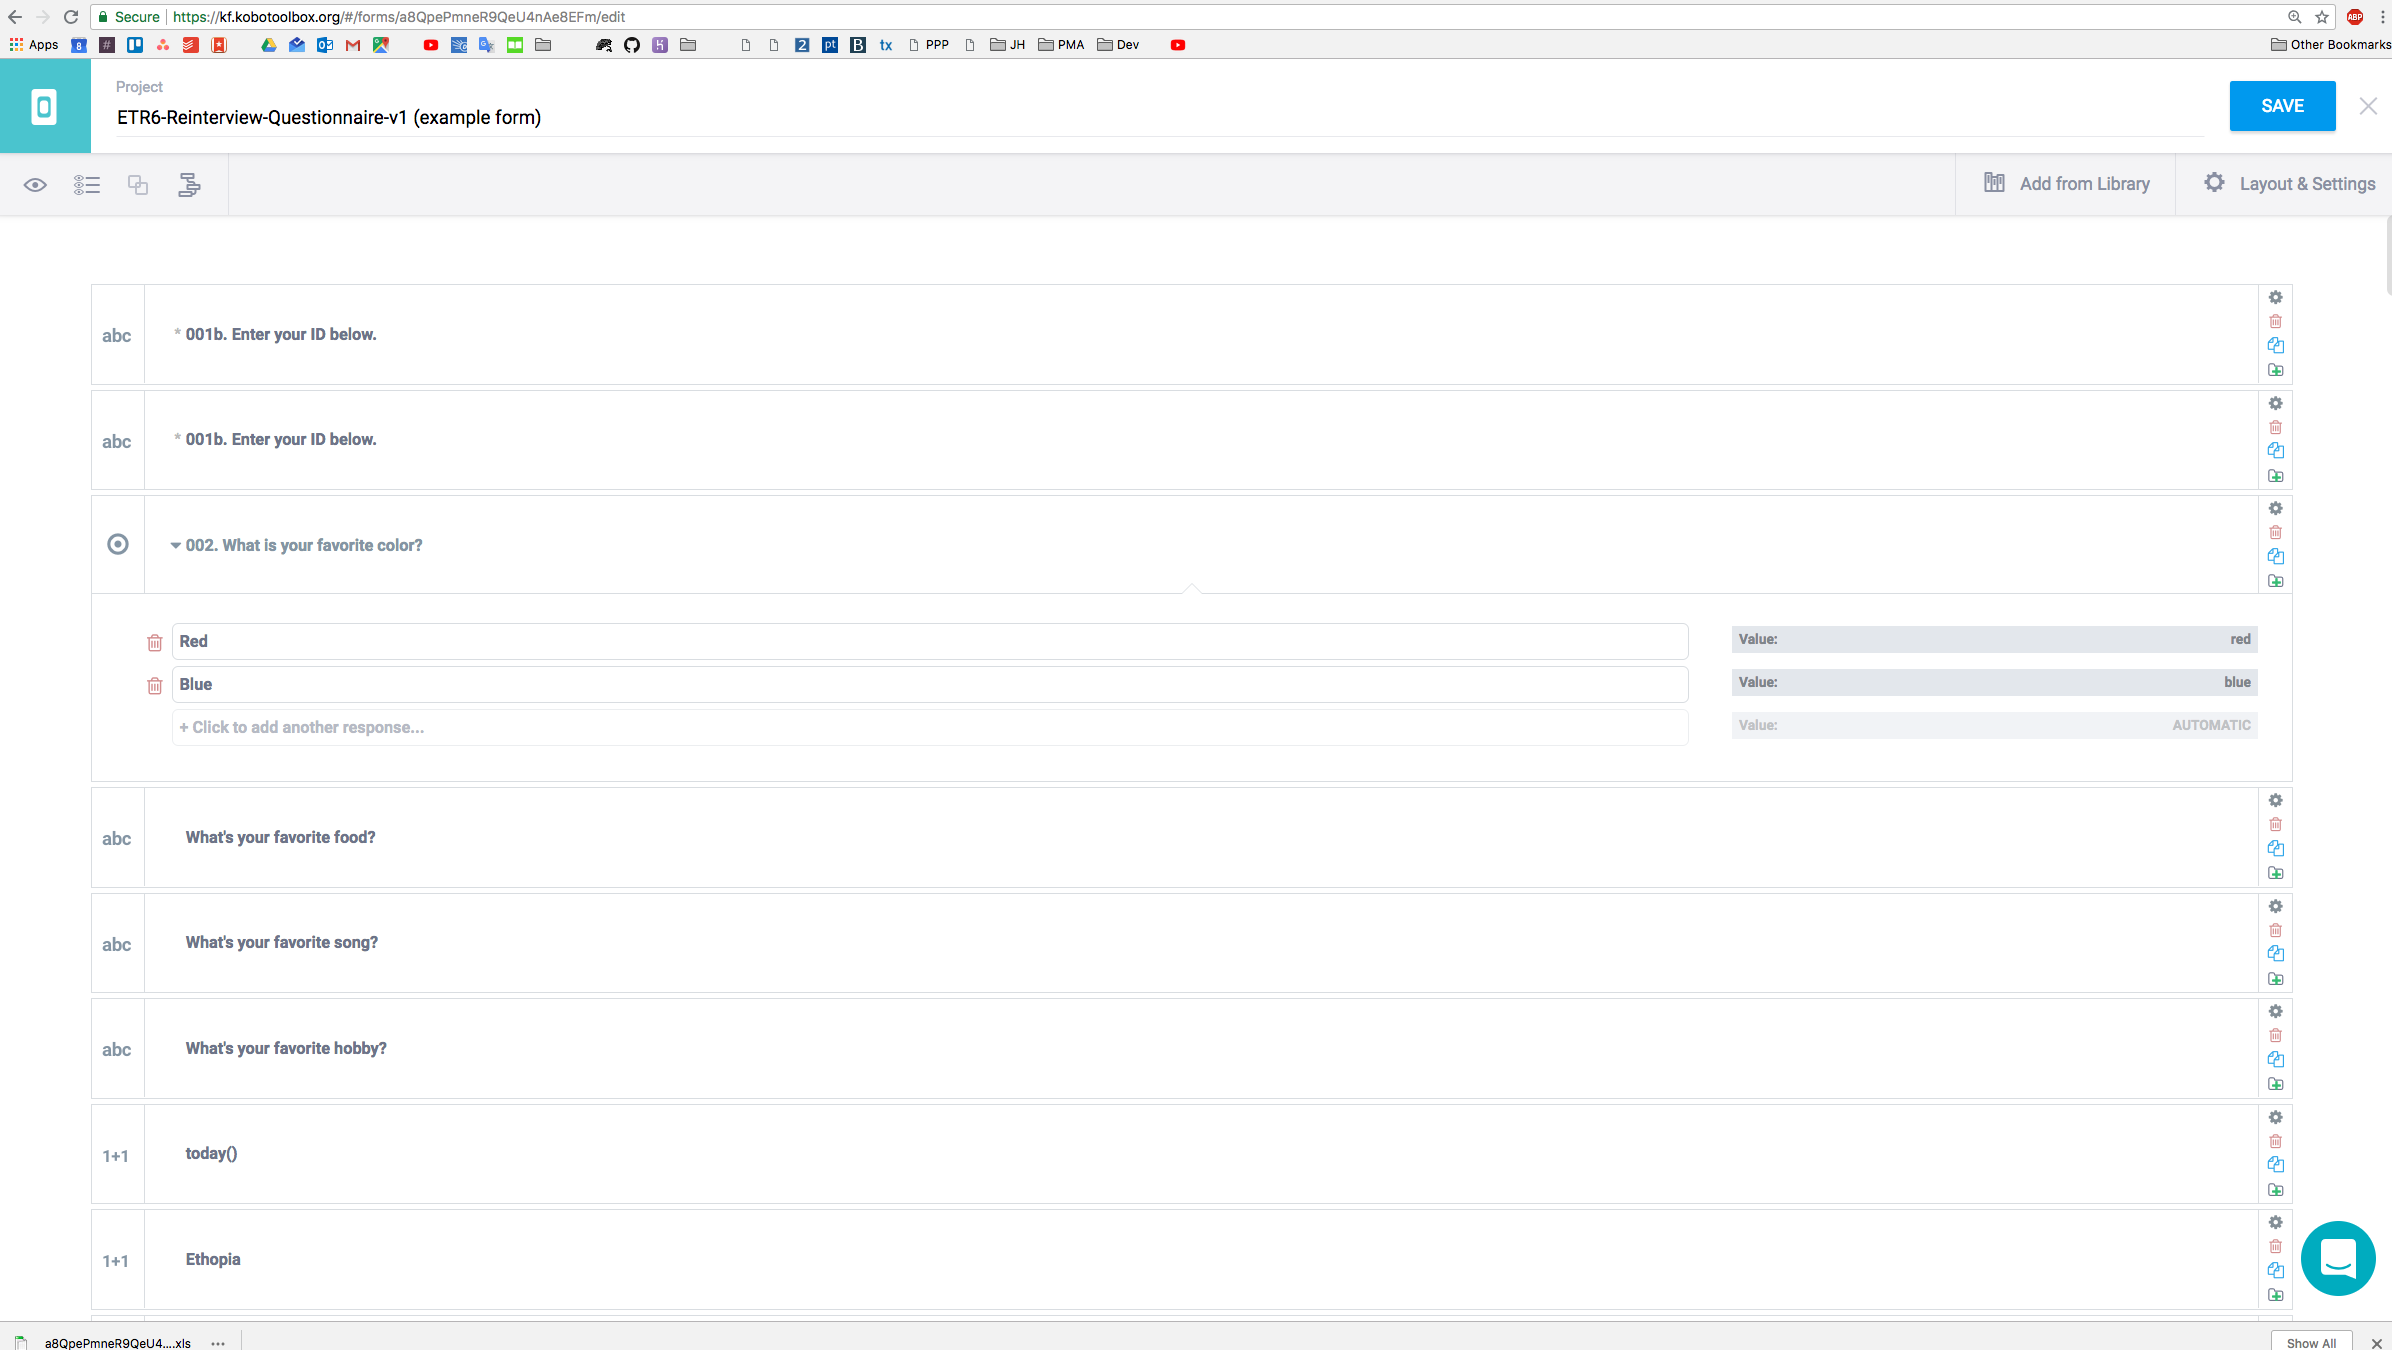Open Apps on the bookmarks bar

coord(33,45)
